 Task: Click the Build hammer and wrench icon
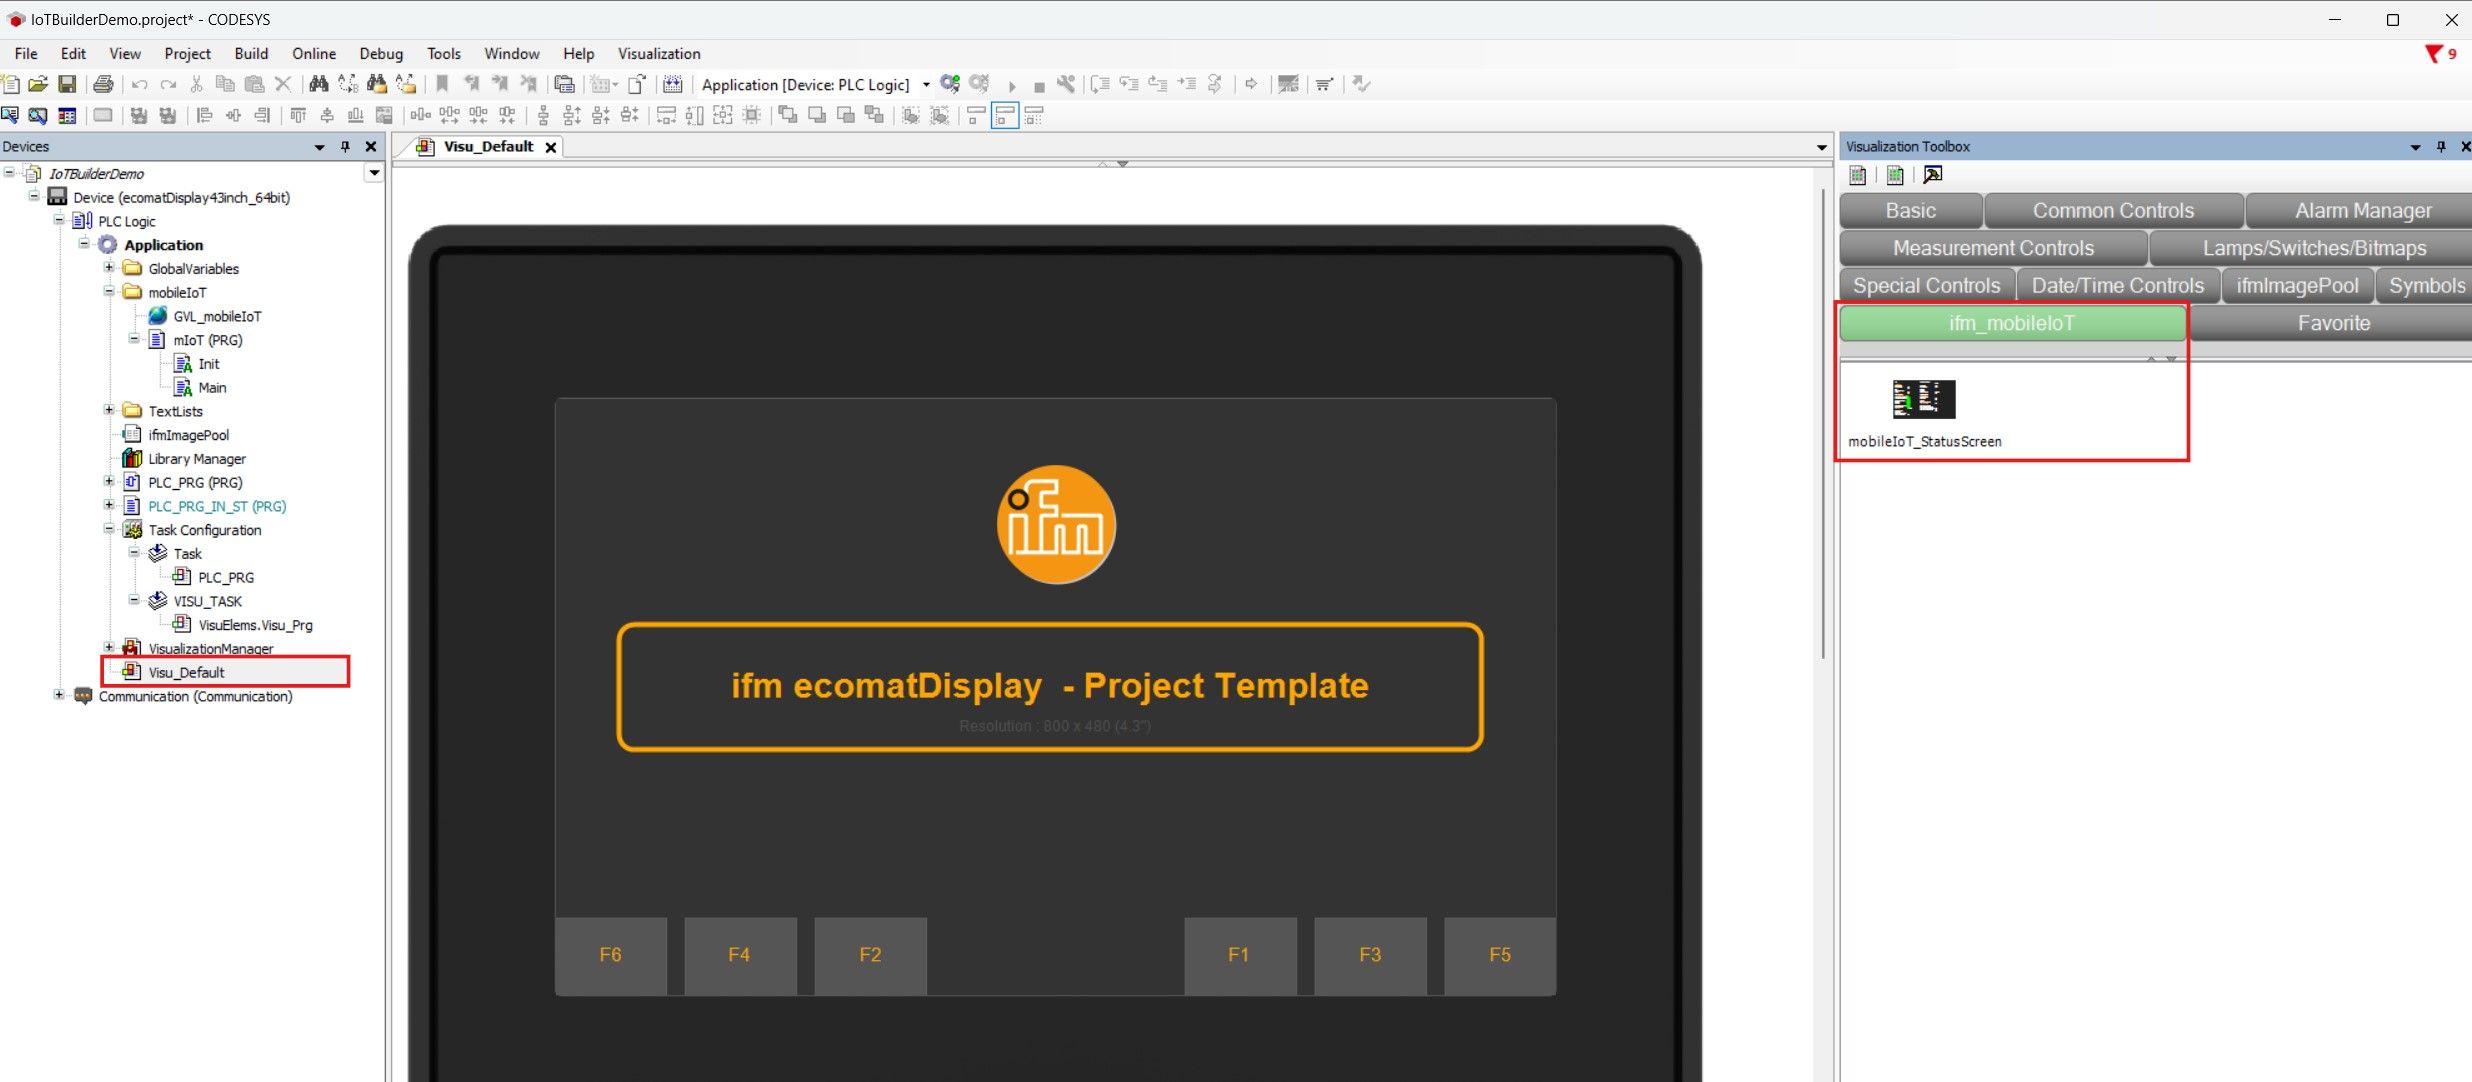click(1067, 84)
